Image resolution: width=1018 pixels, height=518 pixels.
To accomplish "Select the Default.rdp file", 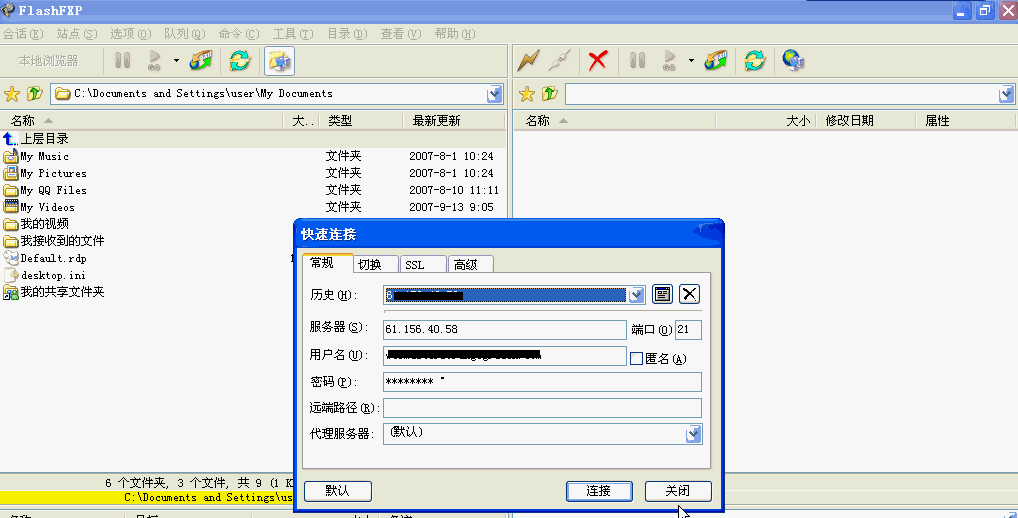I will (x=45, y=258).
